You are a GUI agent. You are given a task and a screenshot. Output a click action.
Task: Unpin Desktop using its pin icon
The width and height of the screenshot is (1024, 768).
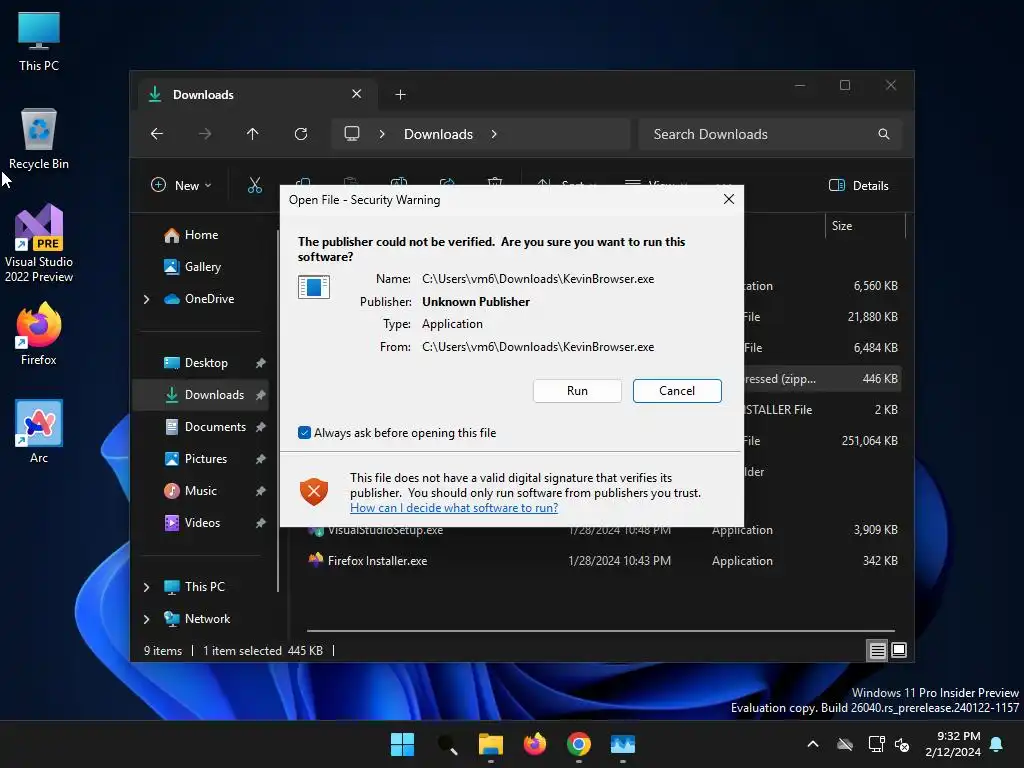[261, 363]
